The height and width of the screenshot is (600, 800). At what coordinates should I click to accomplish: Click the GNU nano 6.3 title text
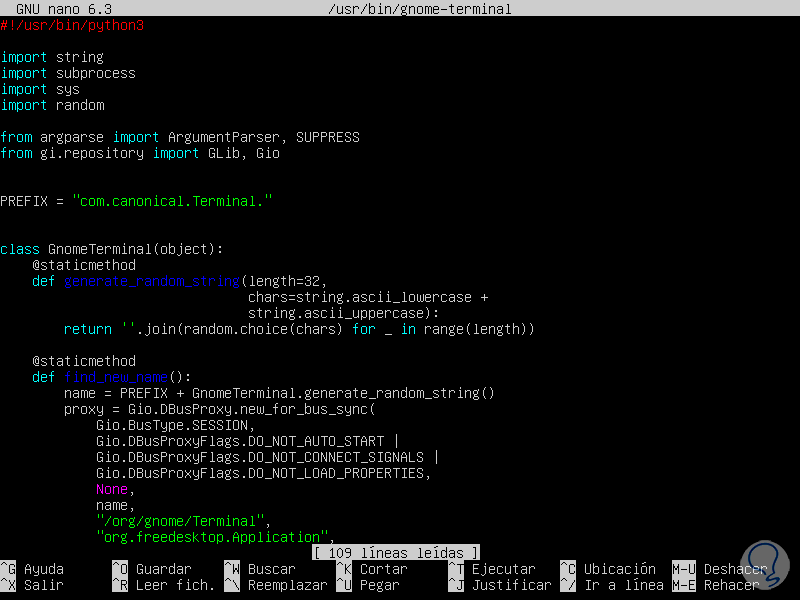(x=64, y=9)
